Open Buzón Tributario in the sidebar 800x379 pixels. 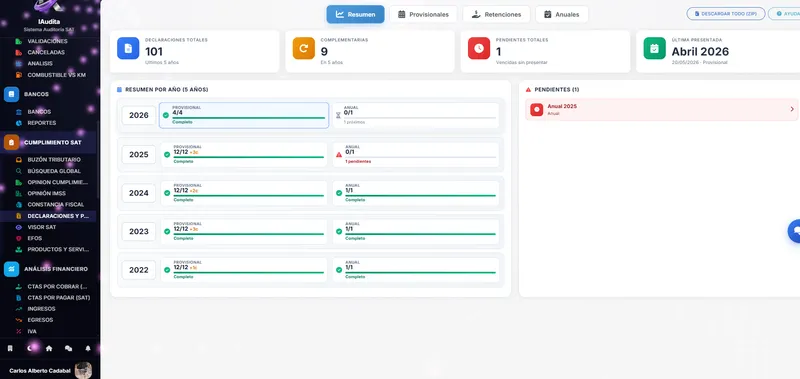pyautogui.click(x=54, y=160)
